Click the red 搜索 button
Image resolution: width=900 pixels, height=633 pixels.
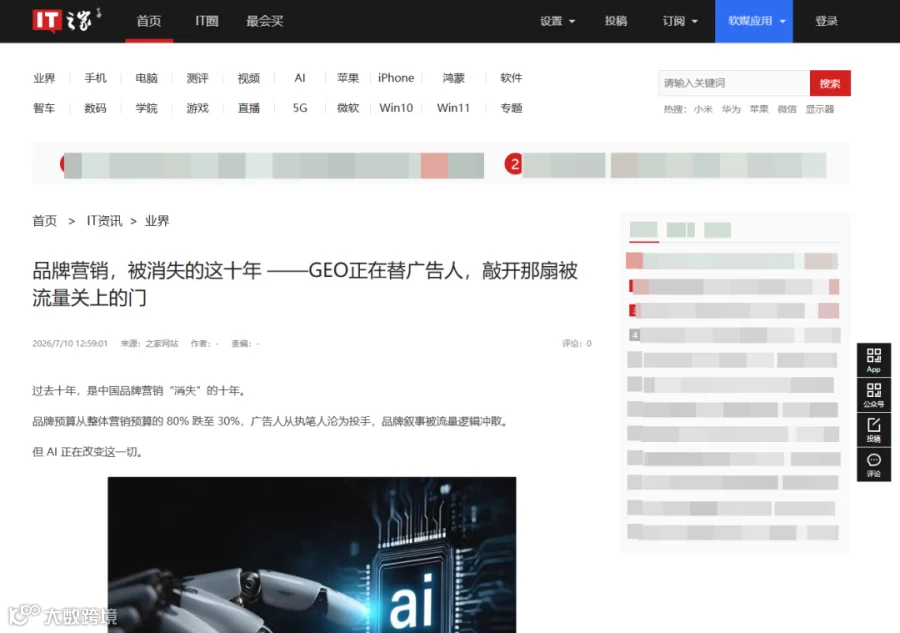(x=830, y=83)
